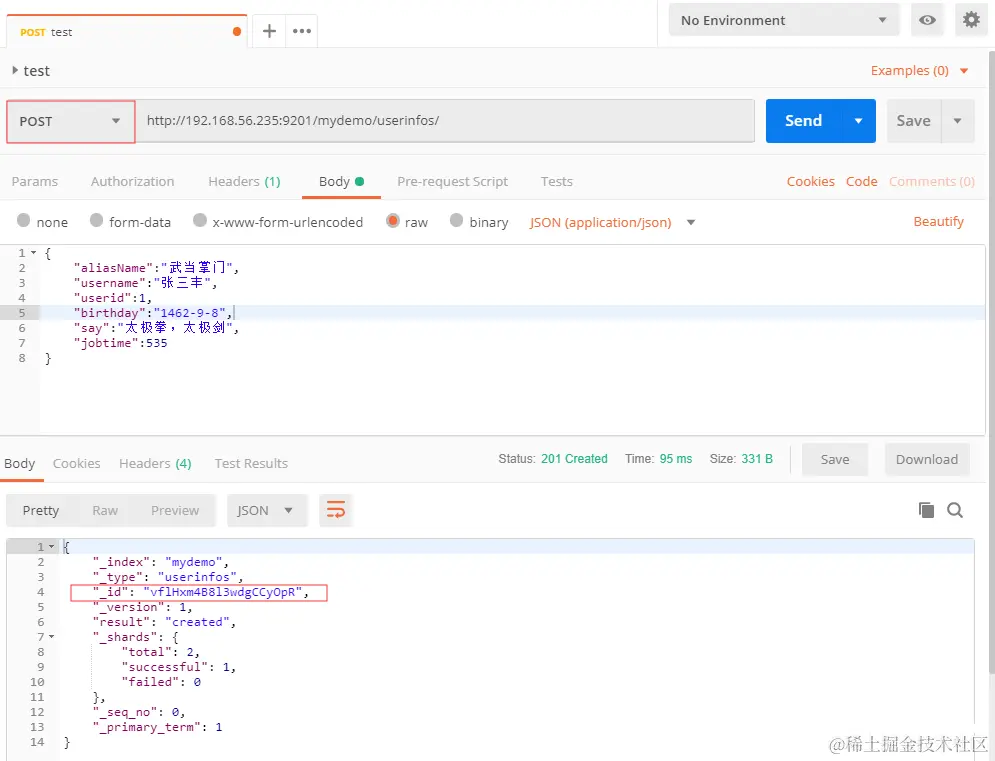The width and height of the screenshot is (995, 761).
Task: Open the Comments (0) link
Action: tap(931, 182)
